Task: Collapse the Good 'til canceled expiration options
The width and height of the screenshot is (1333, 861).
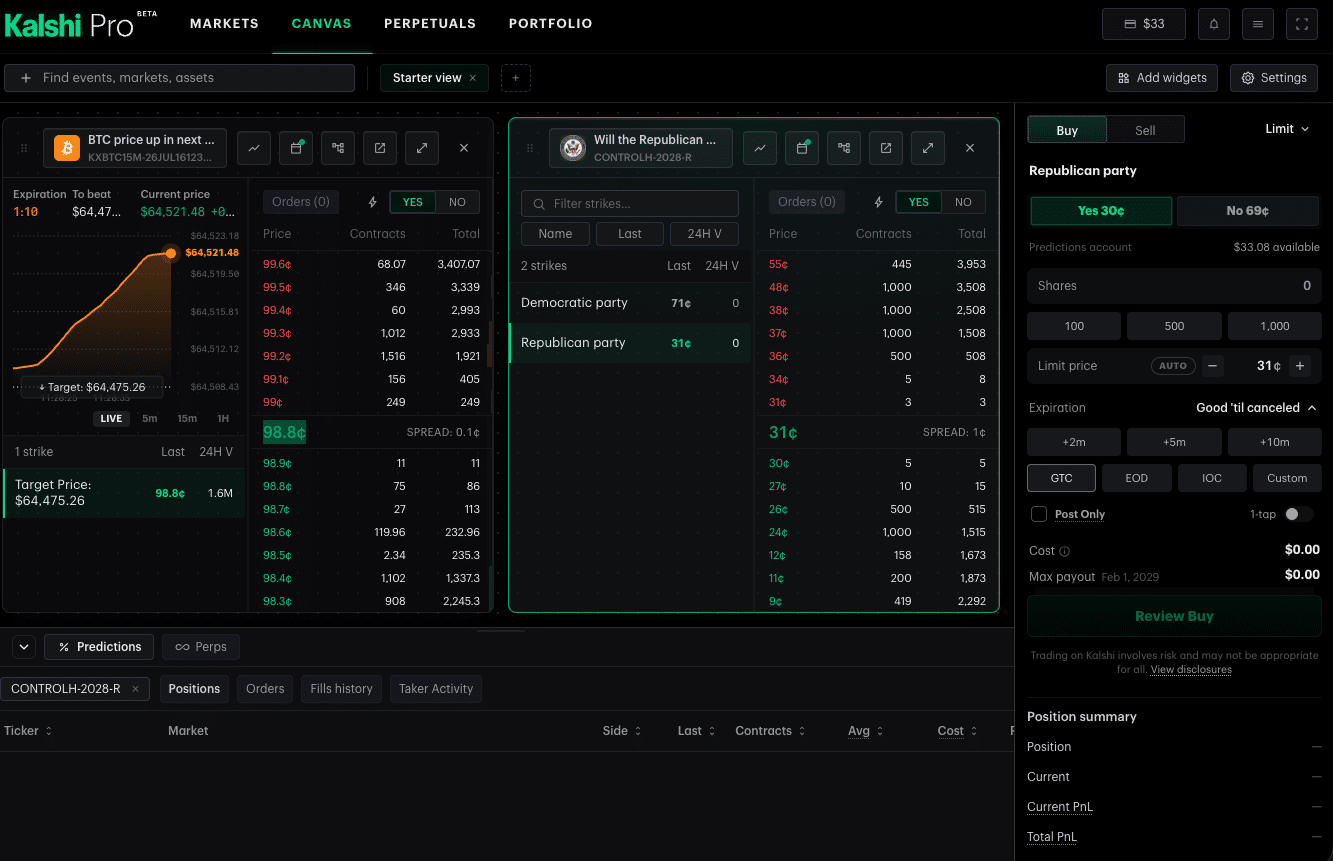Action: [x=1256, y=408]
